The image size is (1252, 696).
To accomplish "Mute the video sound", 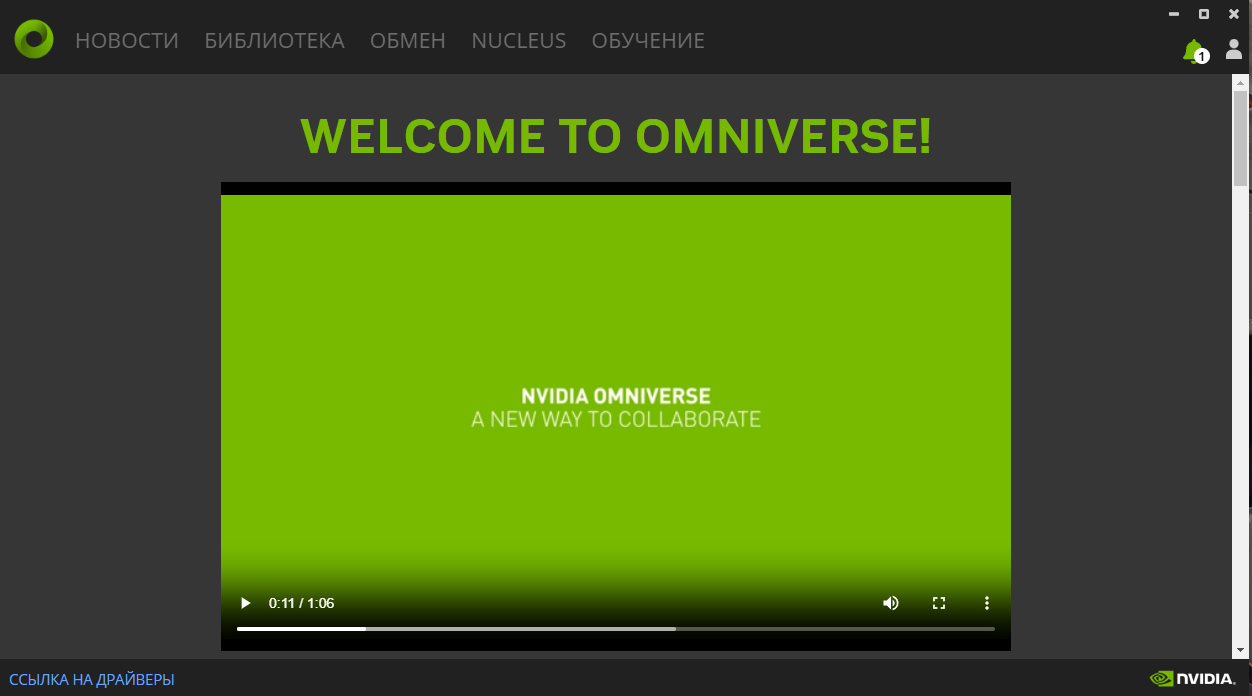I will click(x=890, y=603).
